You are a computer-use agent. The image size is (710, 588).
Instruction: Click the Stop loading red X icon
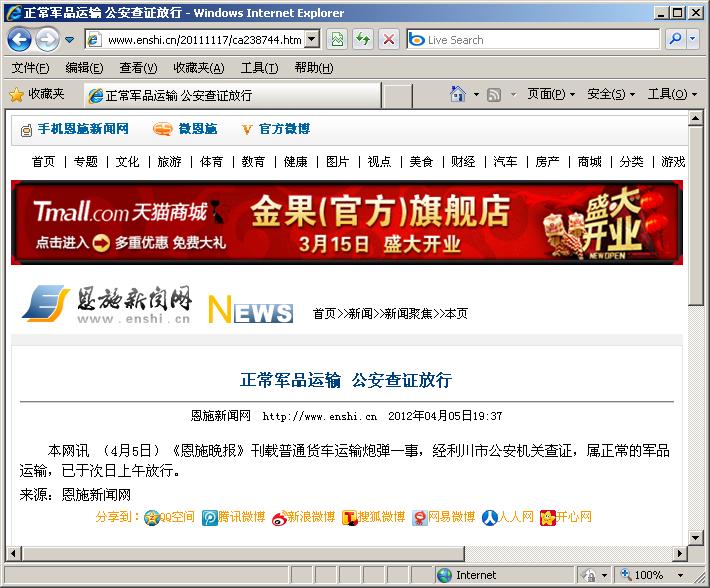(x=389, y=40)
